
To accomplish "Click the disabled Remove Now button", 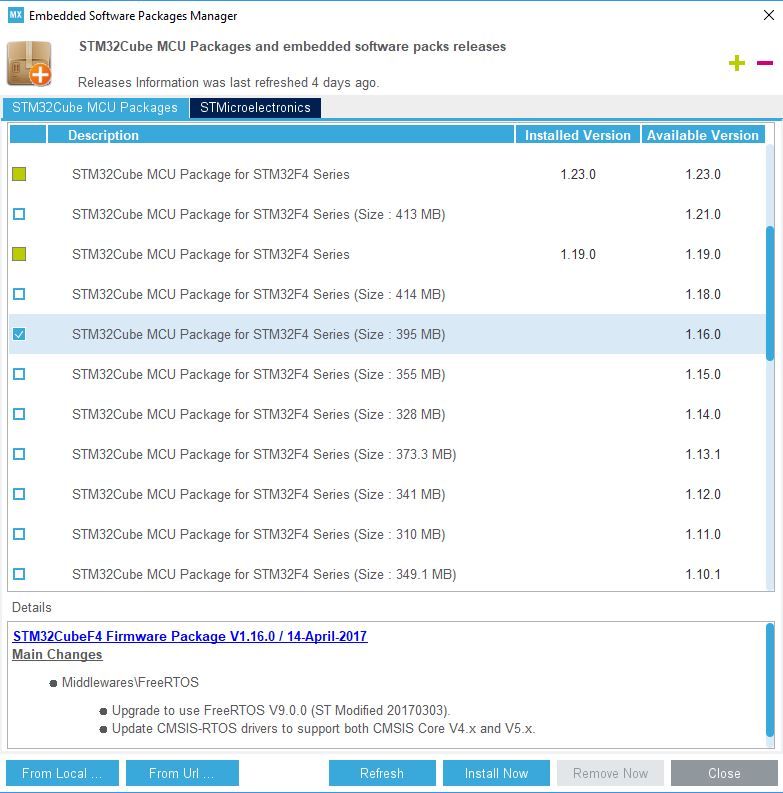I will (610, 773).
